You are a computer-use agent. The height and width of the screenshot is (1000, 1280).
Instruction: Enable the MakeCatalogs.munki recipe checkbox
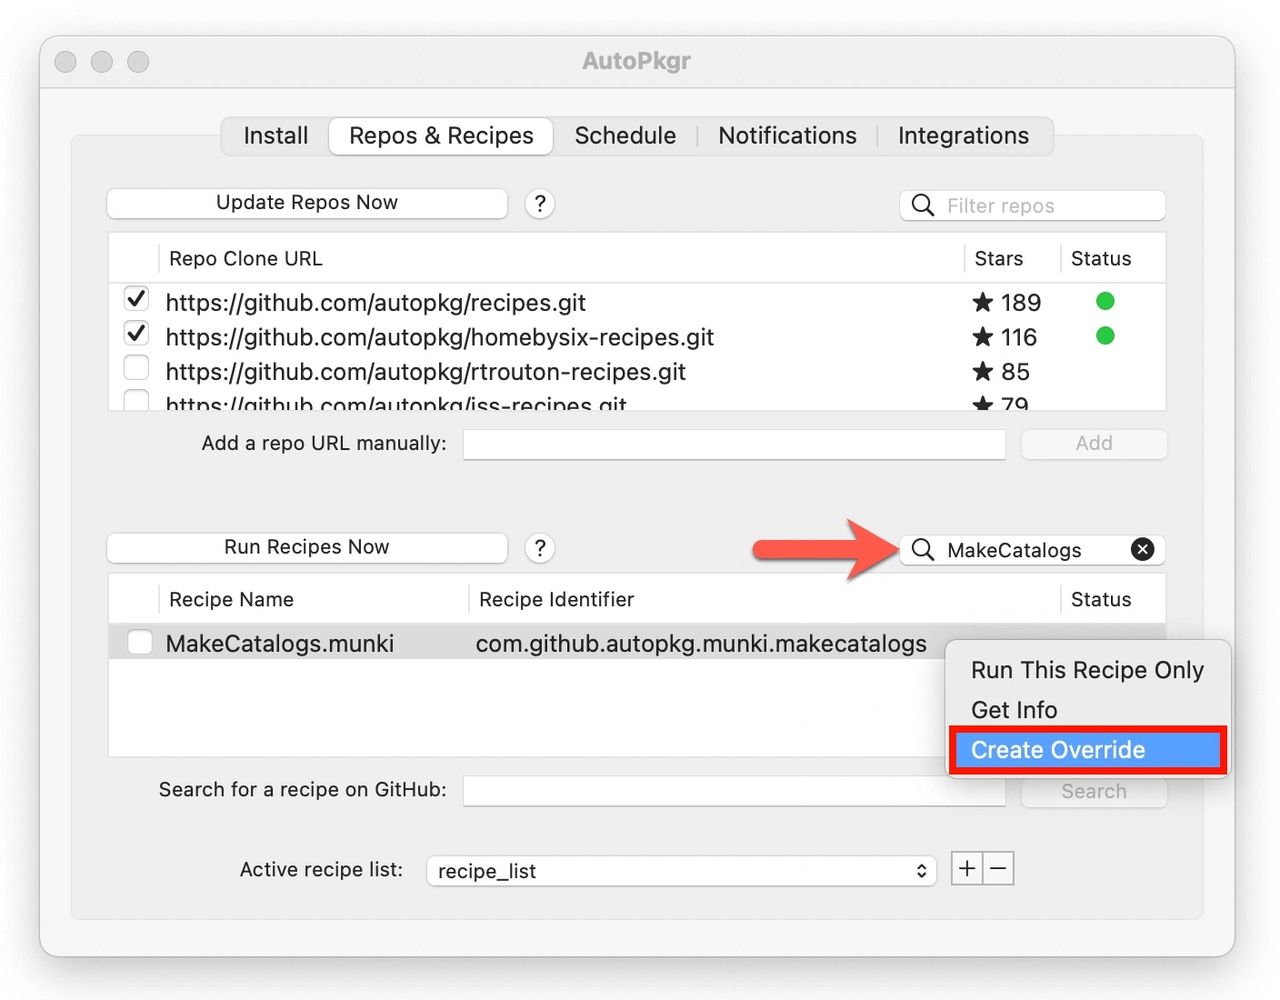140,642
